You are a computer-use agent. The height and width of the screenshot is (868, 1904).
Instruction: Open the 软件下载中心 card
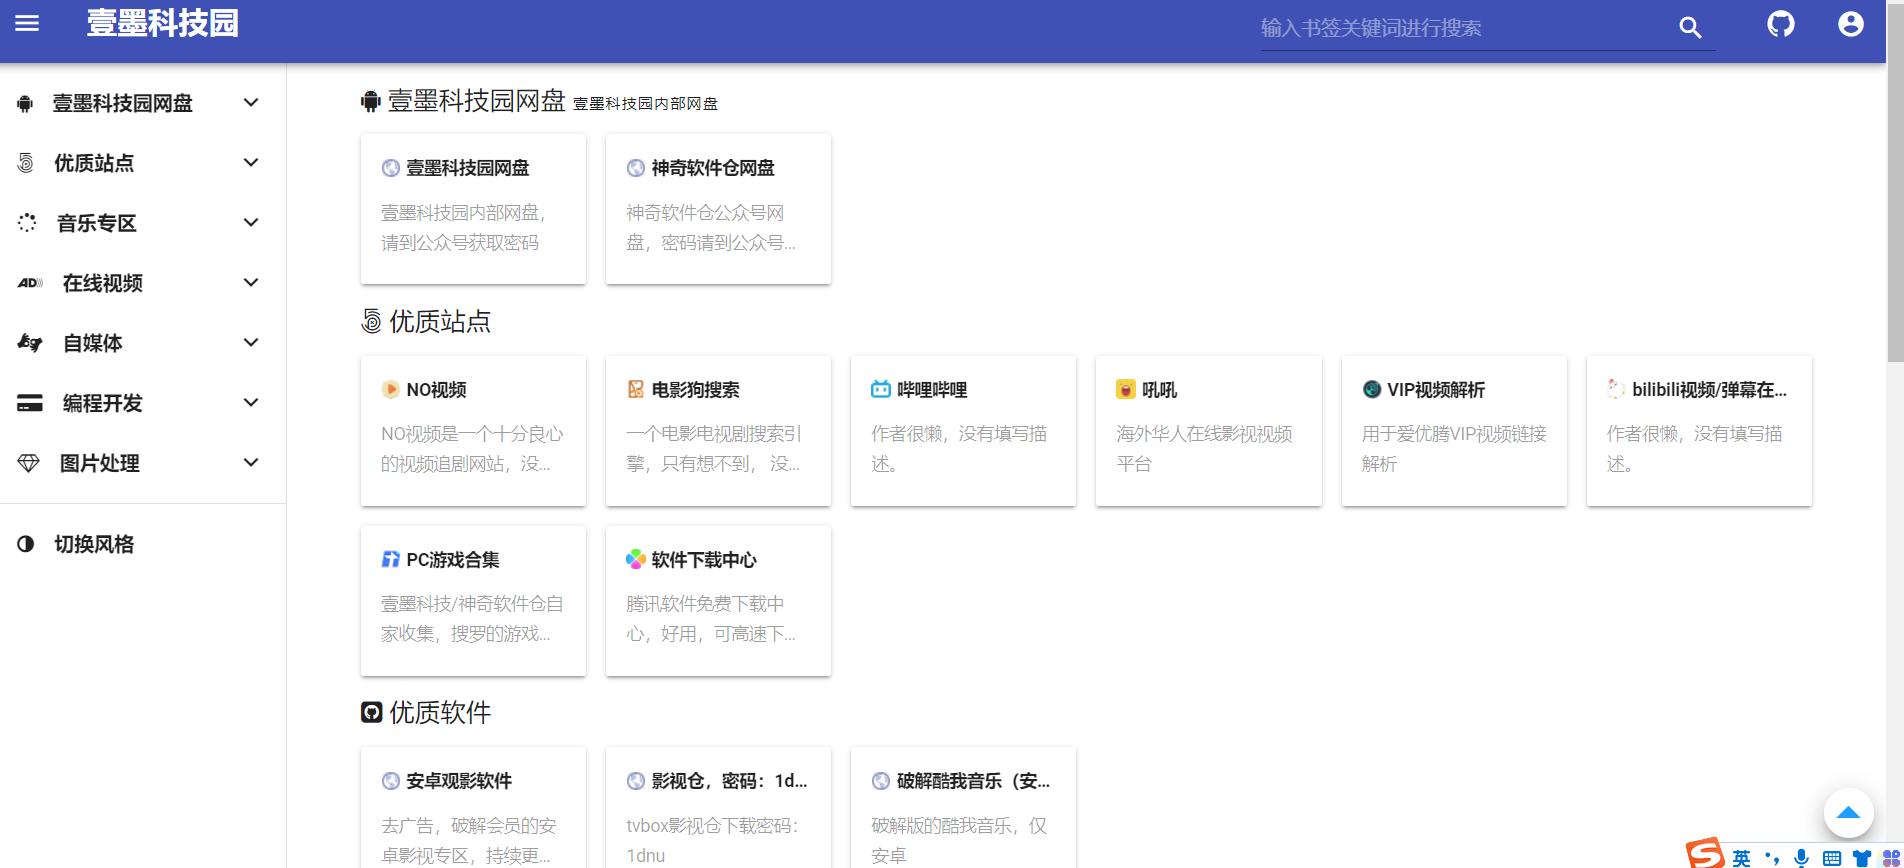pyautogui.click(x=718, y=600)
